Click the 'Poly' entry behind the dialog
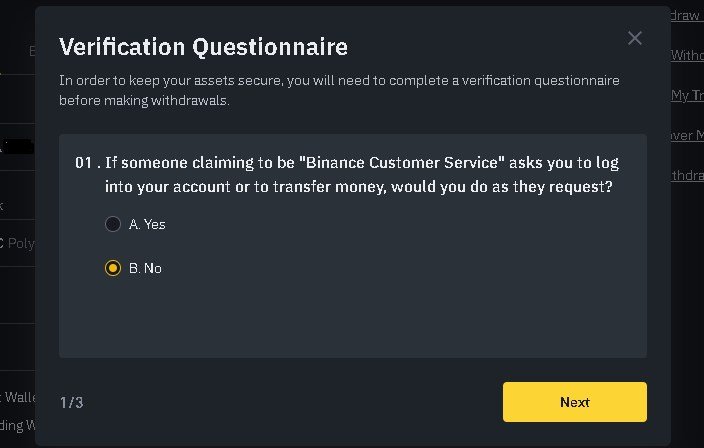Screen dimensions: 704x448 tap(20, 243)
